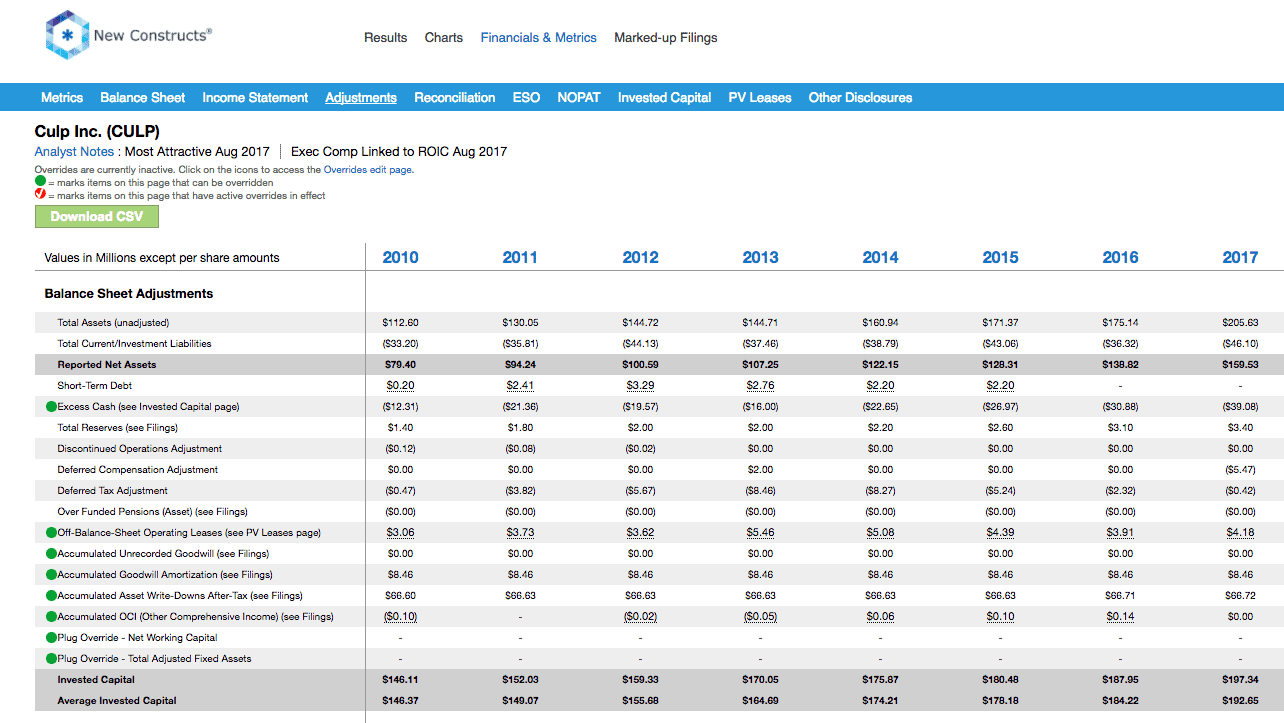Open the Results top navigation item
This screenshot has height=723, width=1284.
pos(385,38)
